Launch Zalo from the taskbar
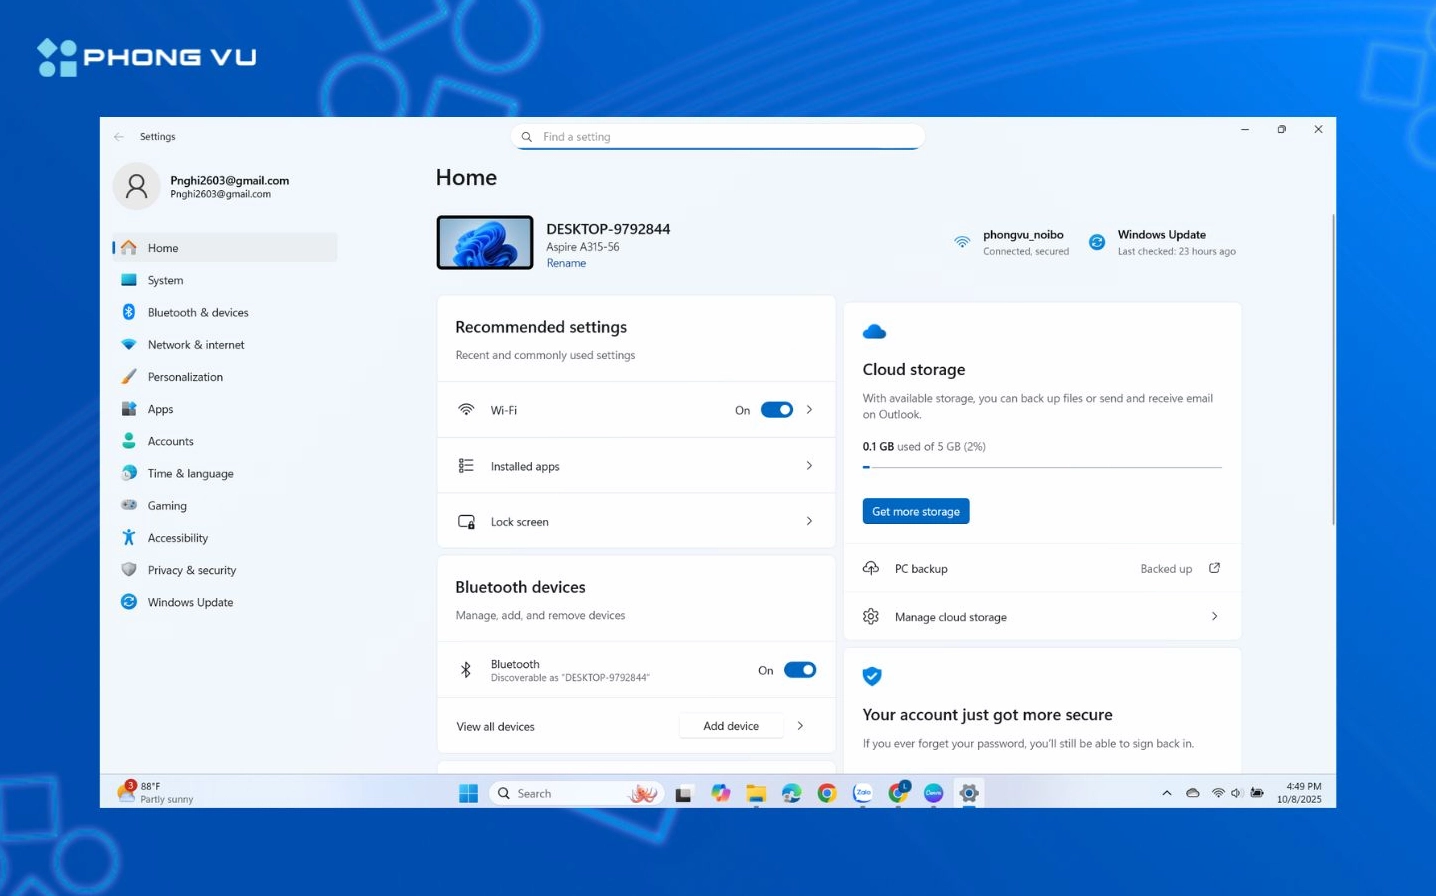This screenshot has width=1436, height=896. click(x=861, y=793)
